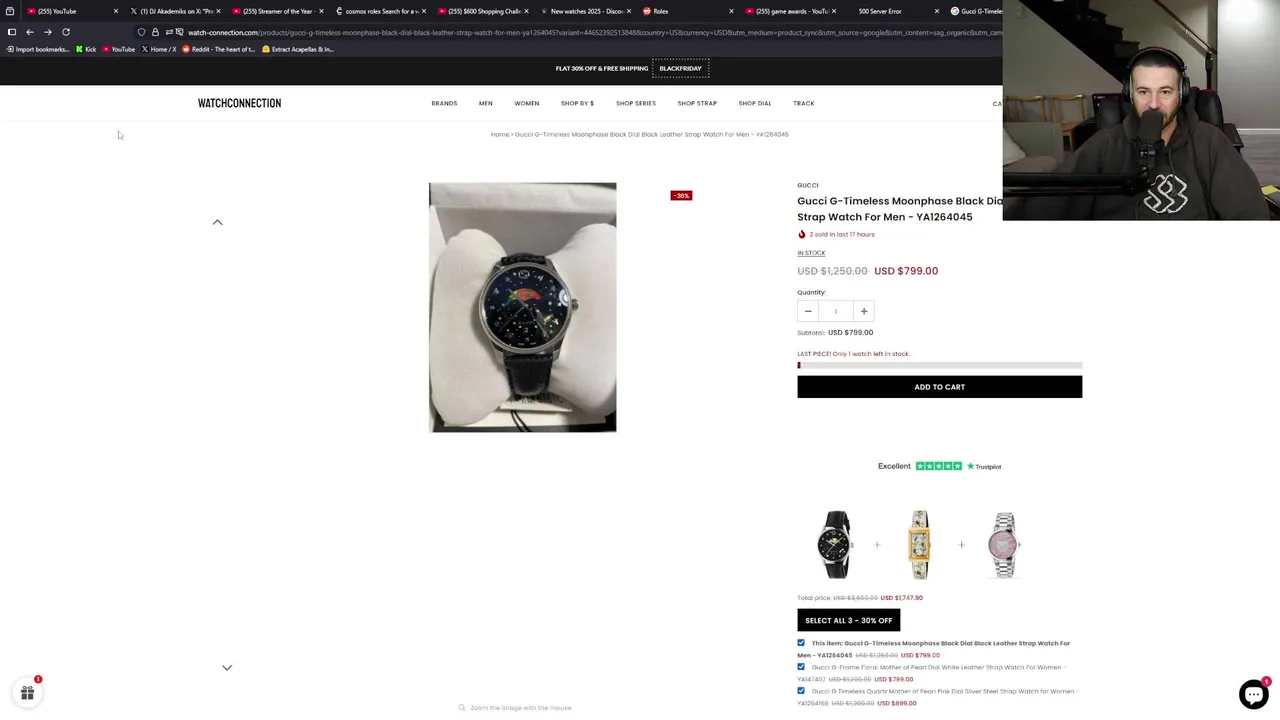Viewport: 1280px width, 720px height.
Task: Go back using the browser back arrow
Action: (30, 32)
